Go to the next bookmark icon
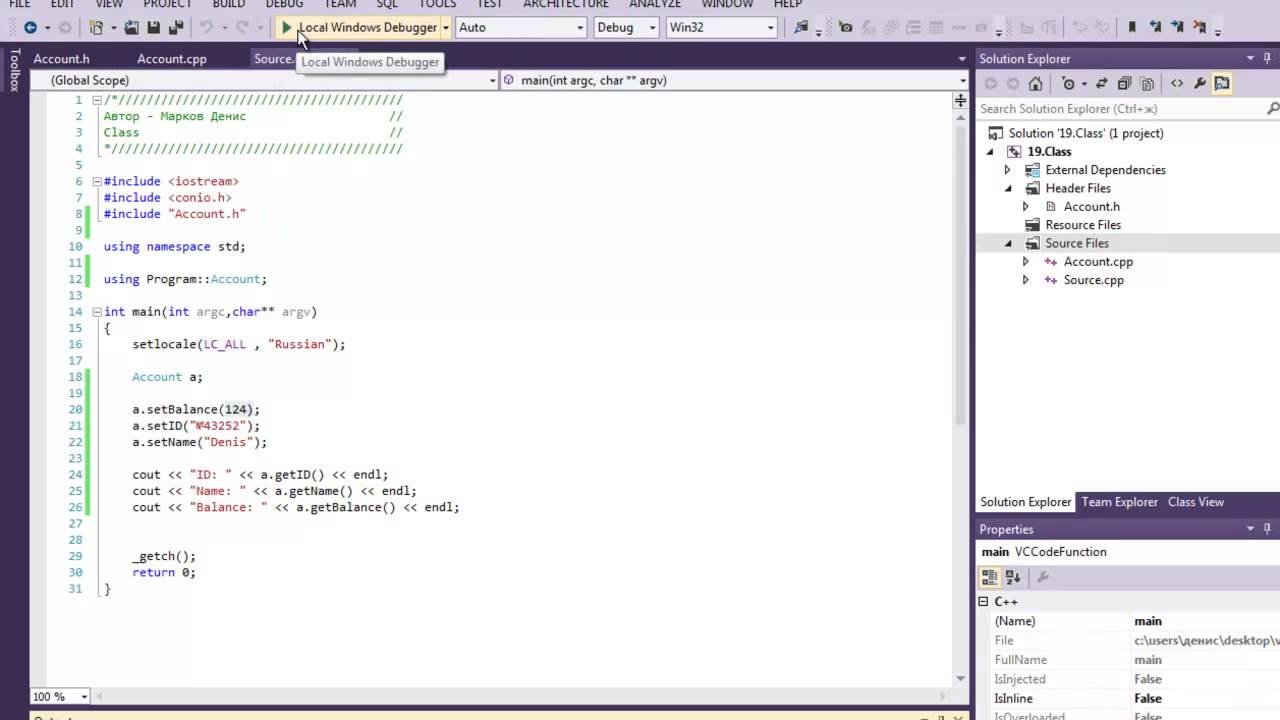Viewport: 1280px width, 720px height. [x=1178, y=28]
